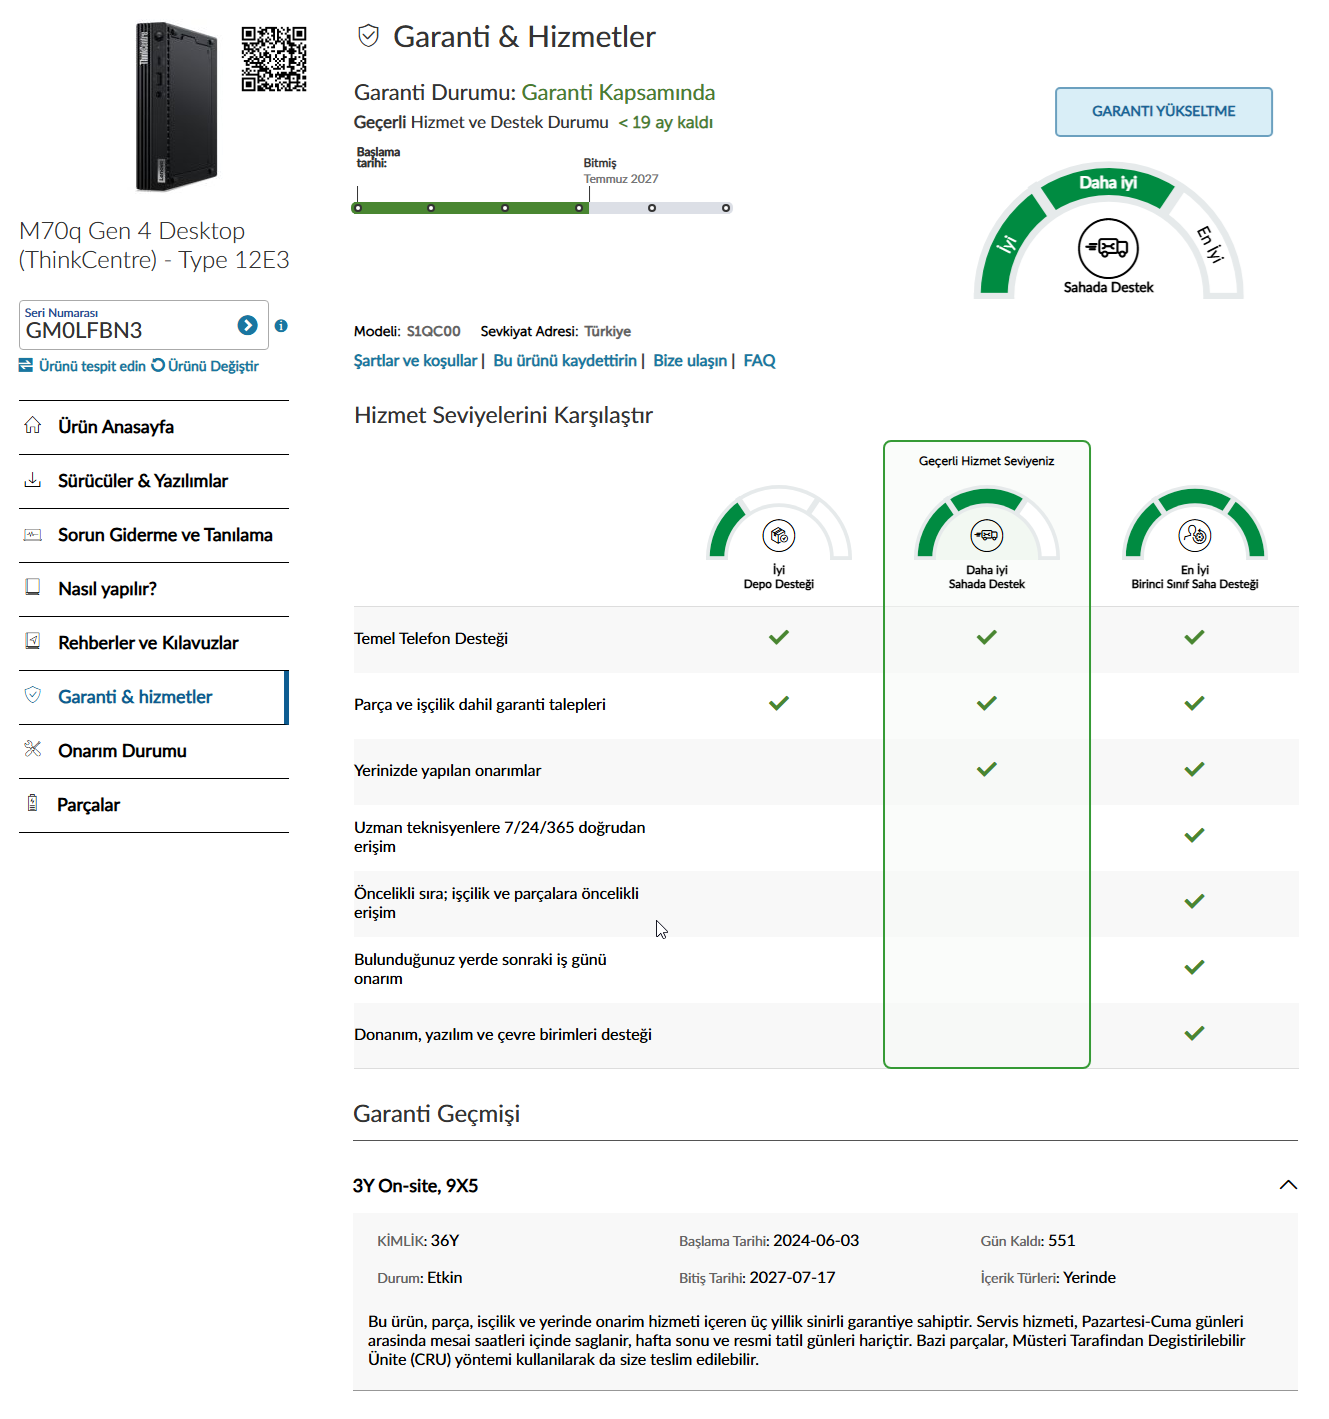Click the Sahada Destek gauge icon in comparison table
1329x1419 pixels.
[x=987, y=536]
